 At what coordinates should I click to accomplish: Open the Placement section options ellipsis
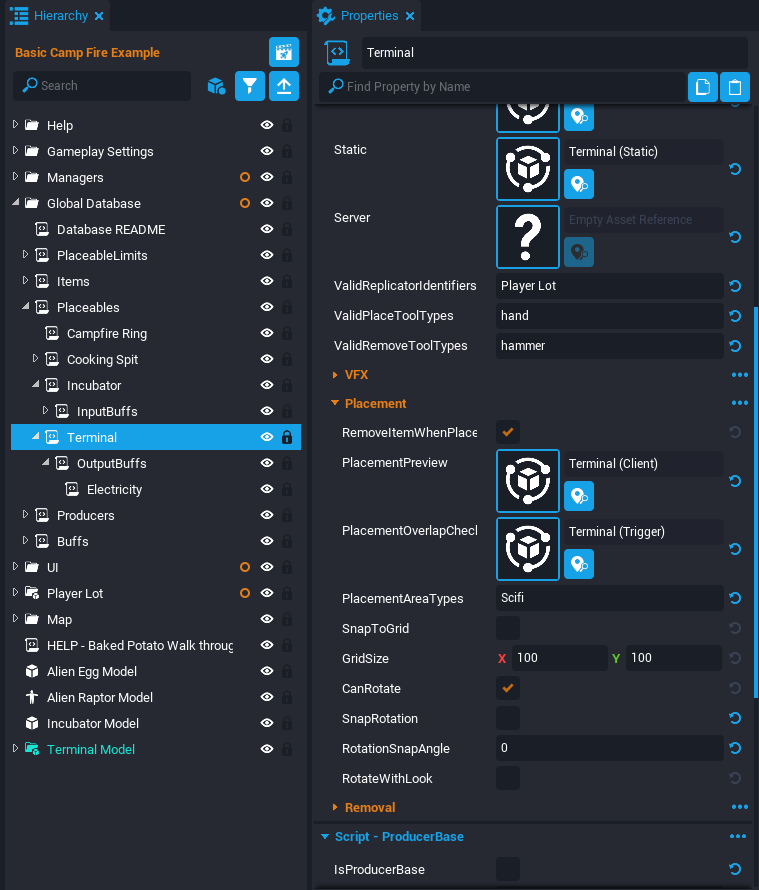740,403
